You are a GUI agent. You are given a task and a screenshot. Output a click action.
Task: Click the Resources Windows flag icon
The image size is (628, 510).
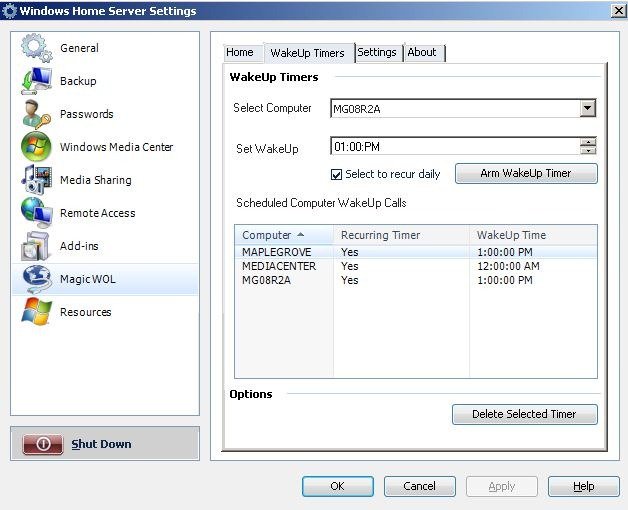36,312
